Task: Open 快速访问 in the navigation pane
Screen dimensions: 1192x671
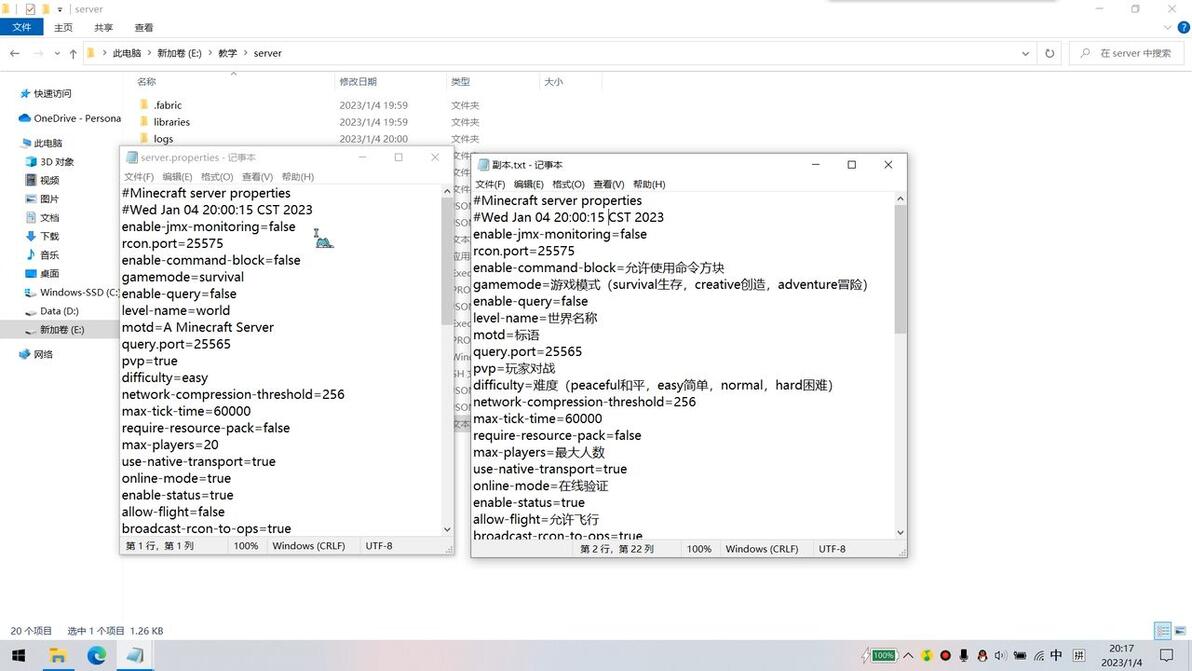Action: pyautogui.click(x=52, y=93)
